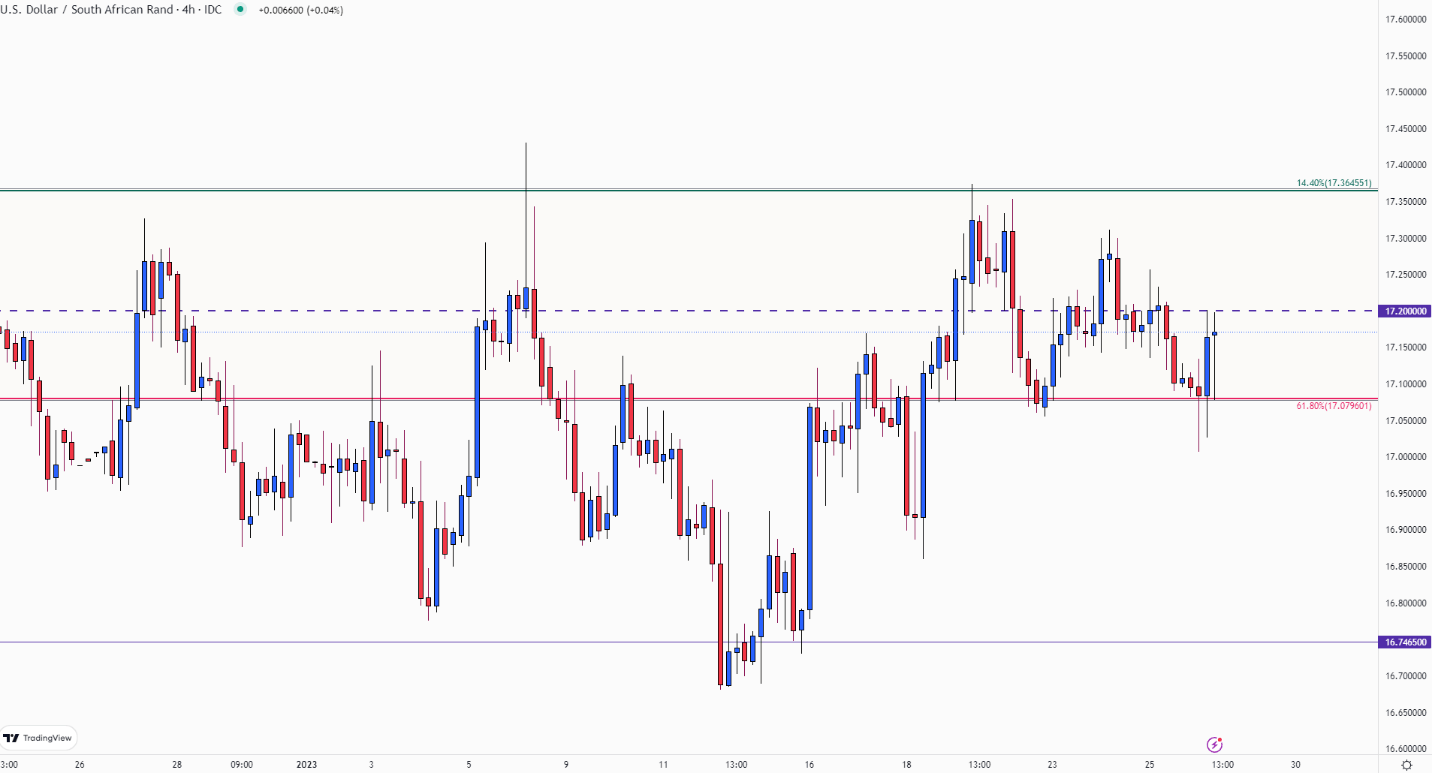Screen dimensions: 1432x773
Task: Select the dashed blue line at 17.200000
Action: coord(688,311)
